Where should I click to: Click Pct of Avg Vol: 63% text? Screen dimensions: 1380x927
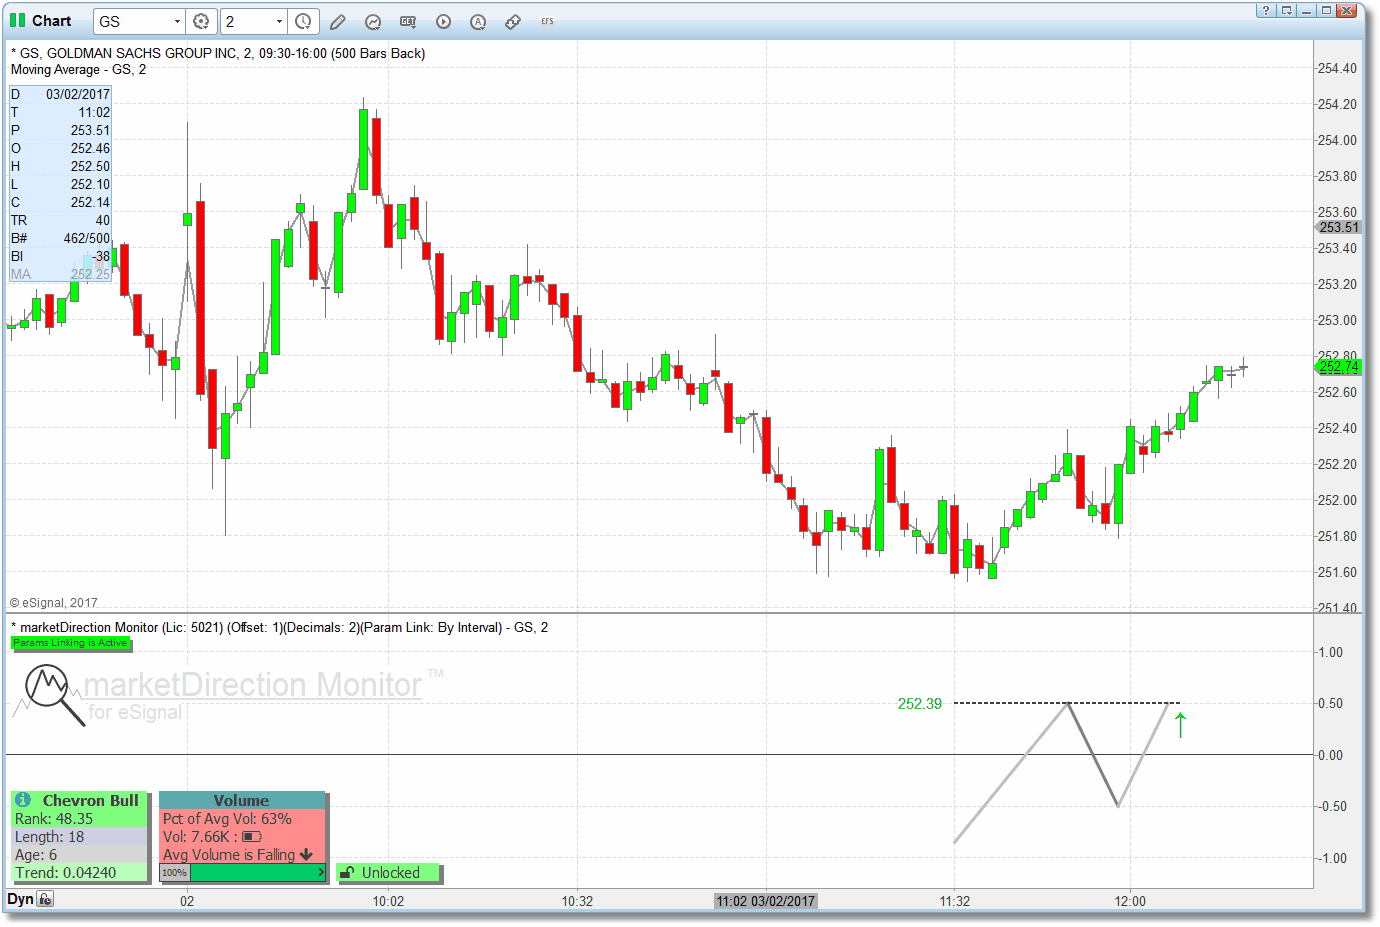click(x=227, y=819)
